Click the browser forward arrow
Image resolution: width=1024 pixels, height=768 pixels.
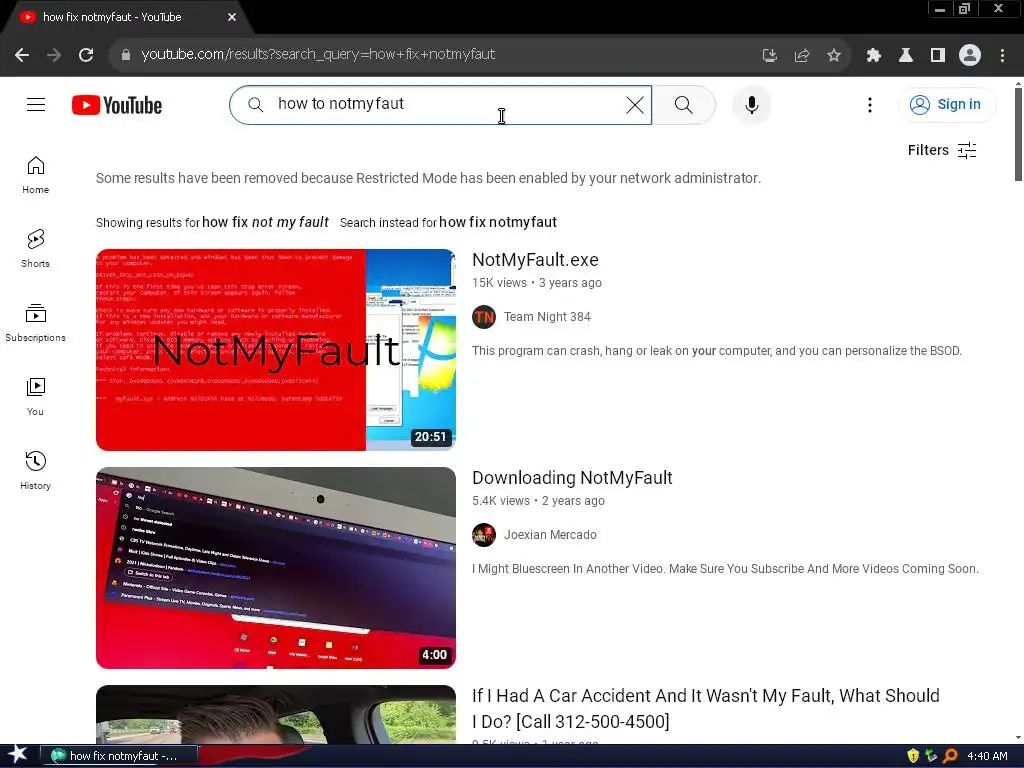(x=54, y=55)
